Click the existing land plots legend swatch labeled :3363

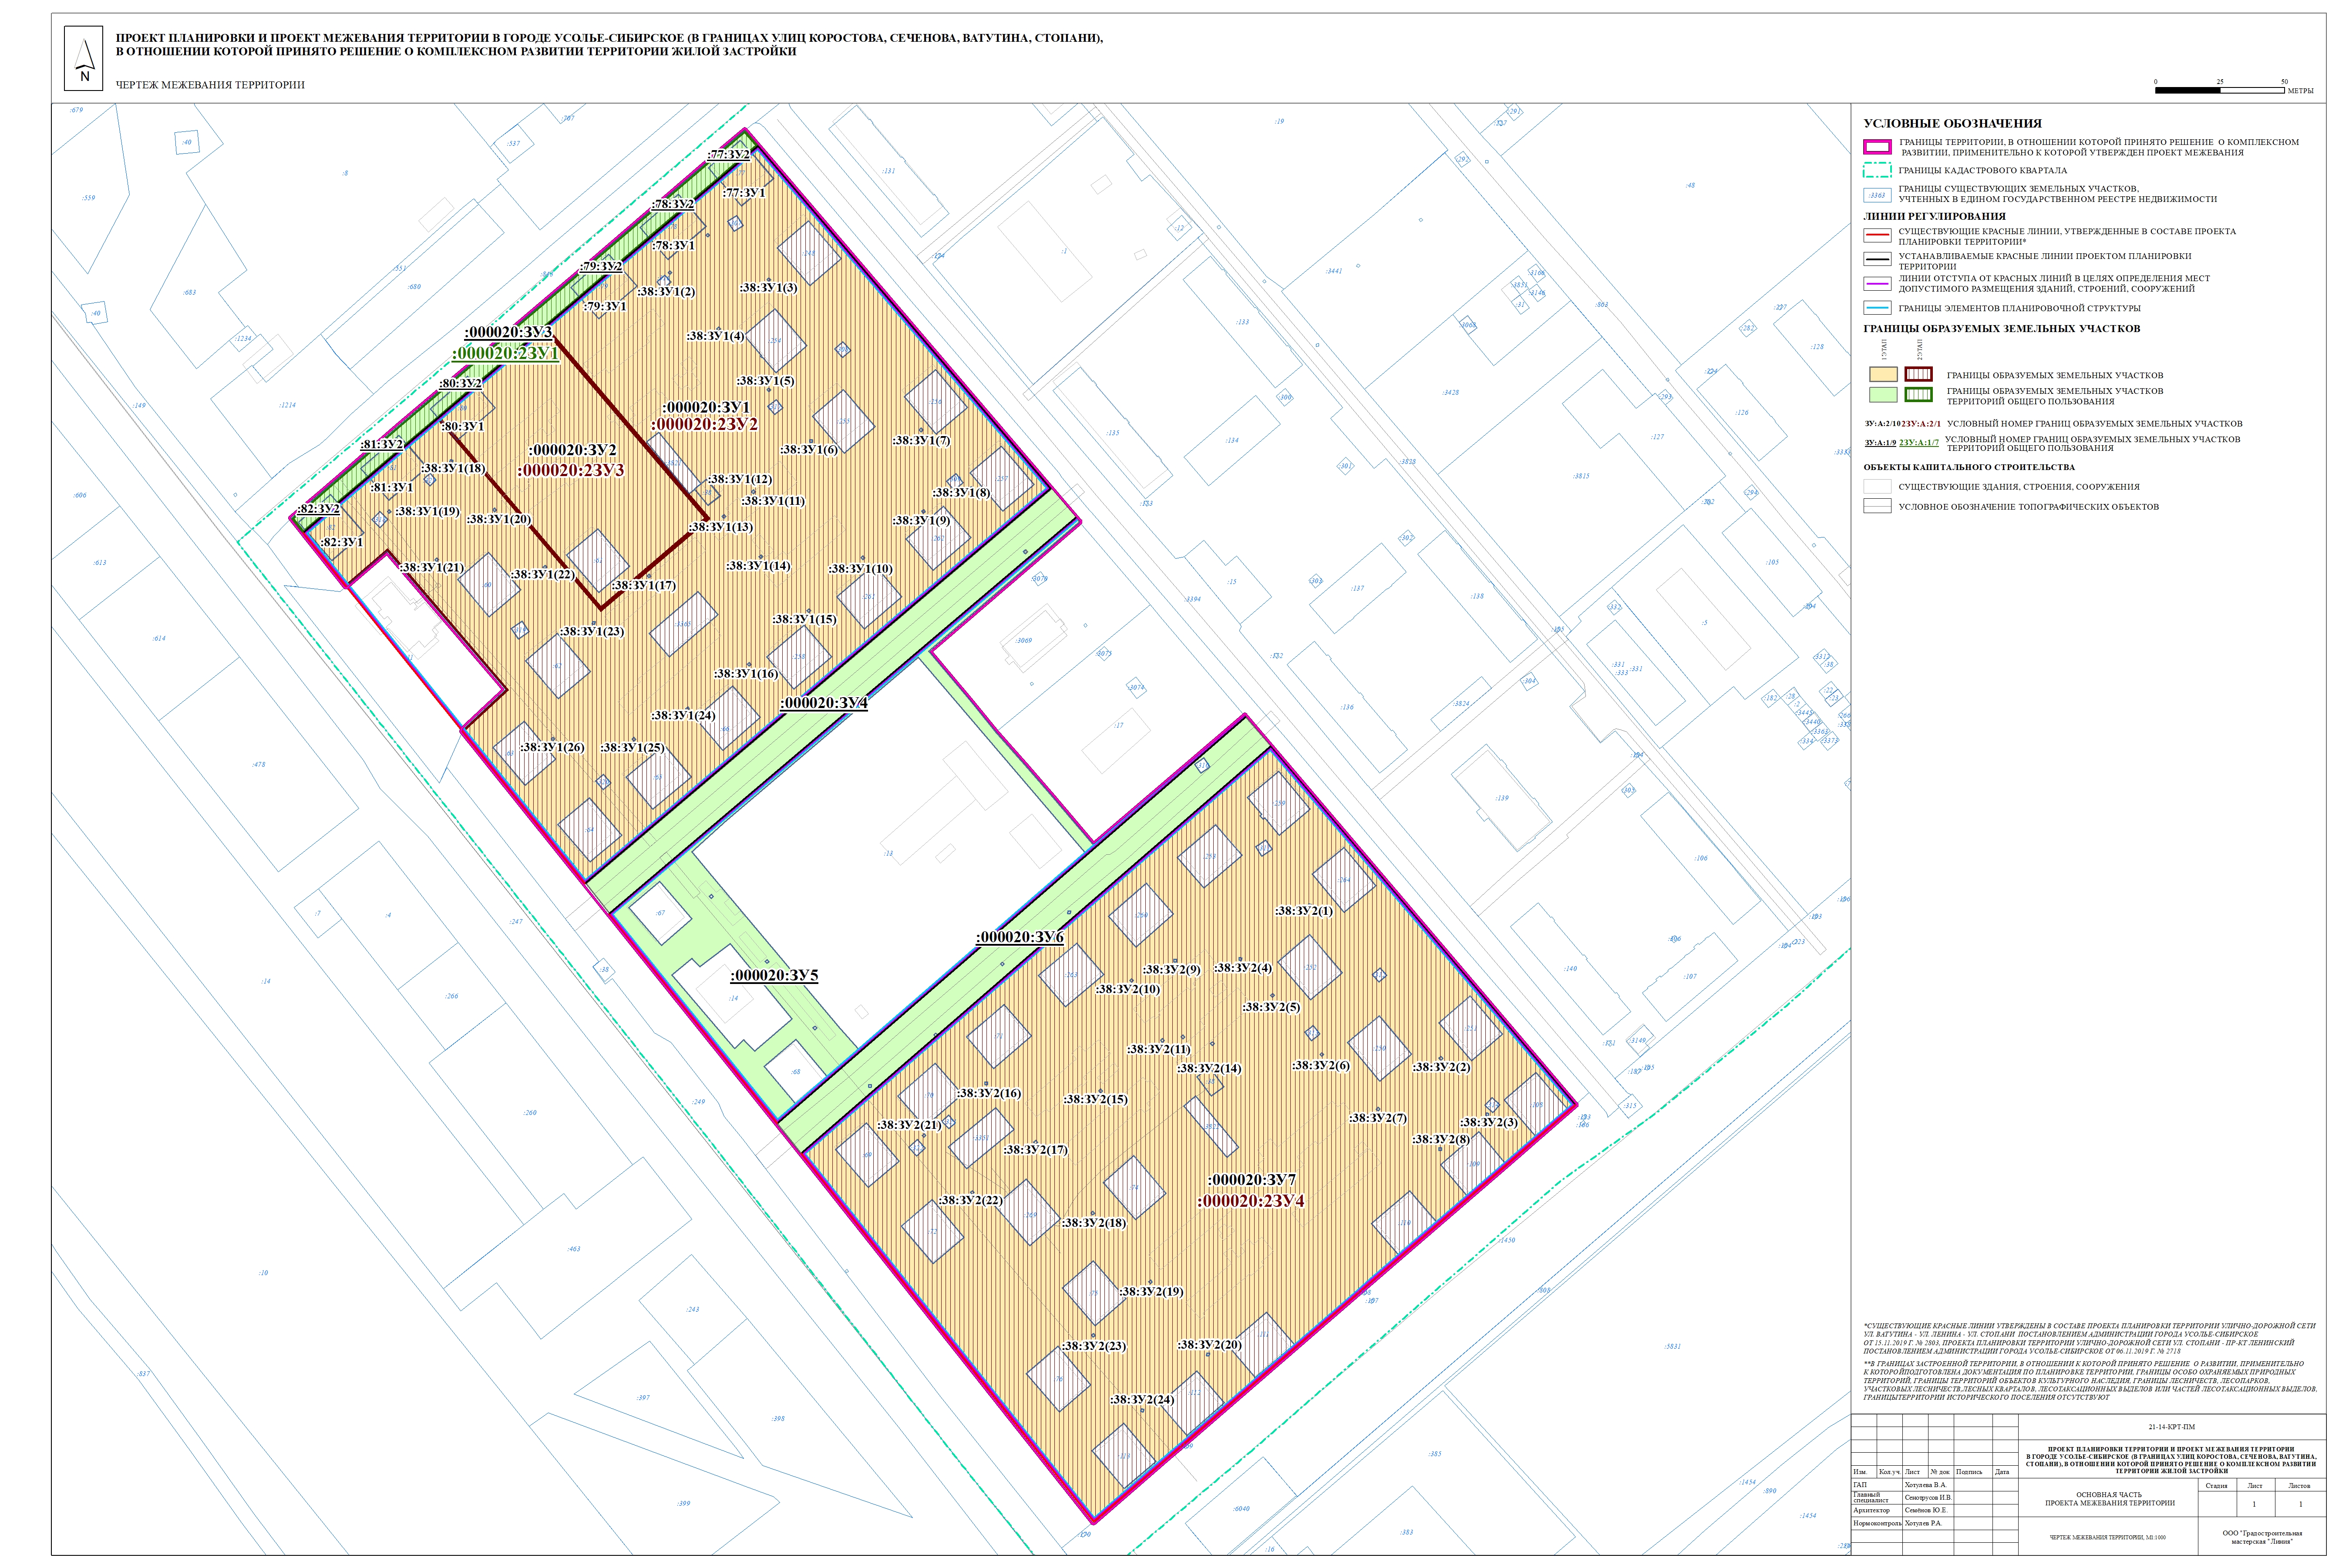pyautogui.click(x=1877, y=195)
